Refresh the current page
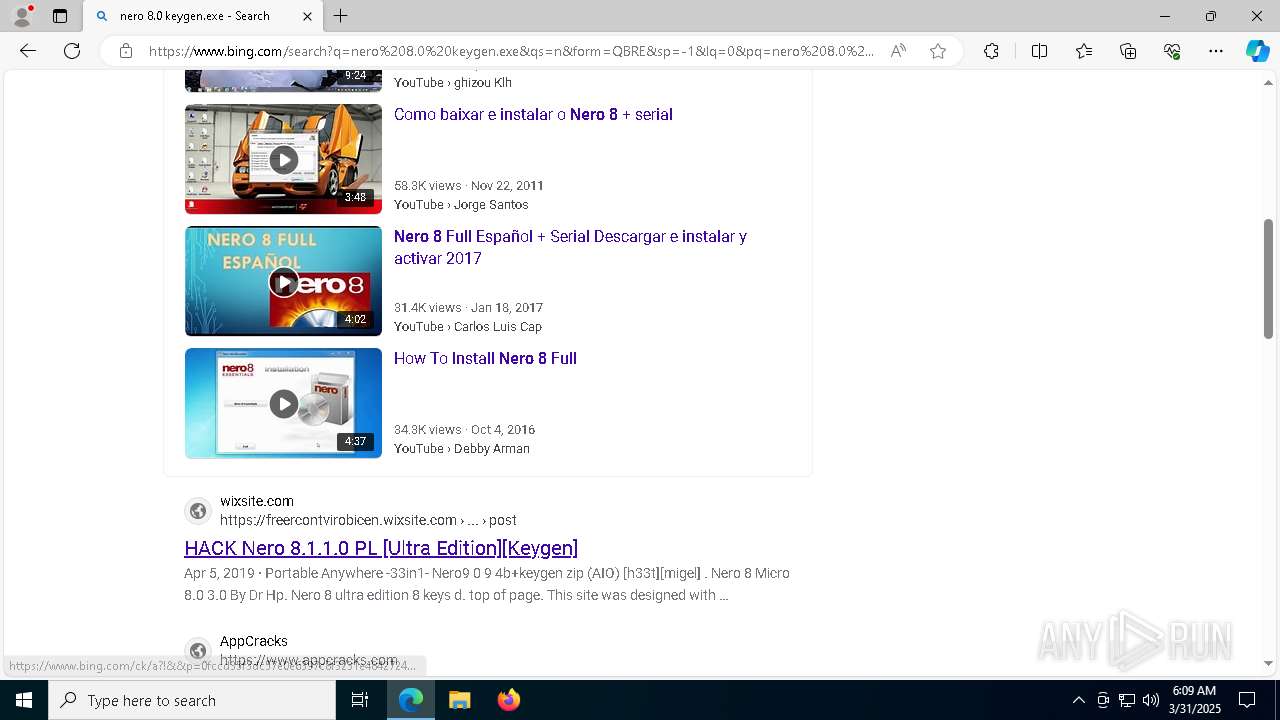The width and height of the screenshot is (1280, 720). point(72,51)
